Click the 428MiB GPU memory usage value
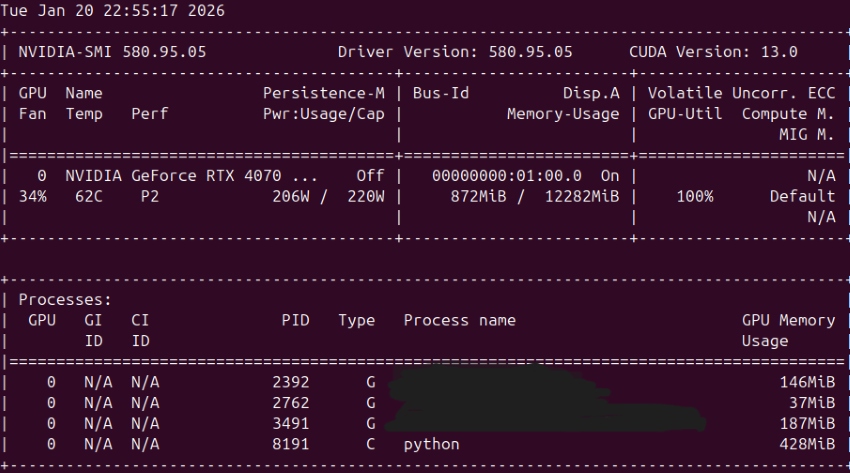 807,443
